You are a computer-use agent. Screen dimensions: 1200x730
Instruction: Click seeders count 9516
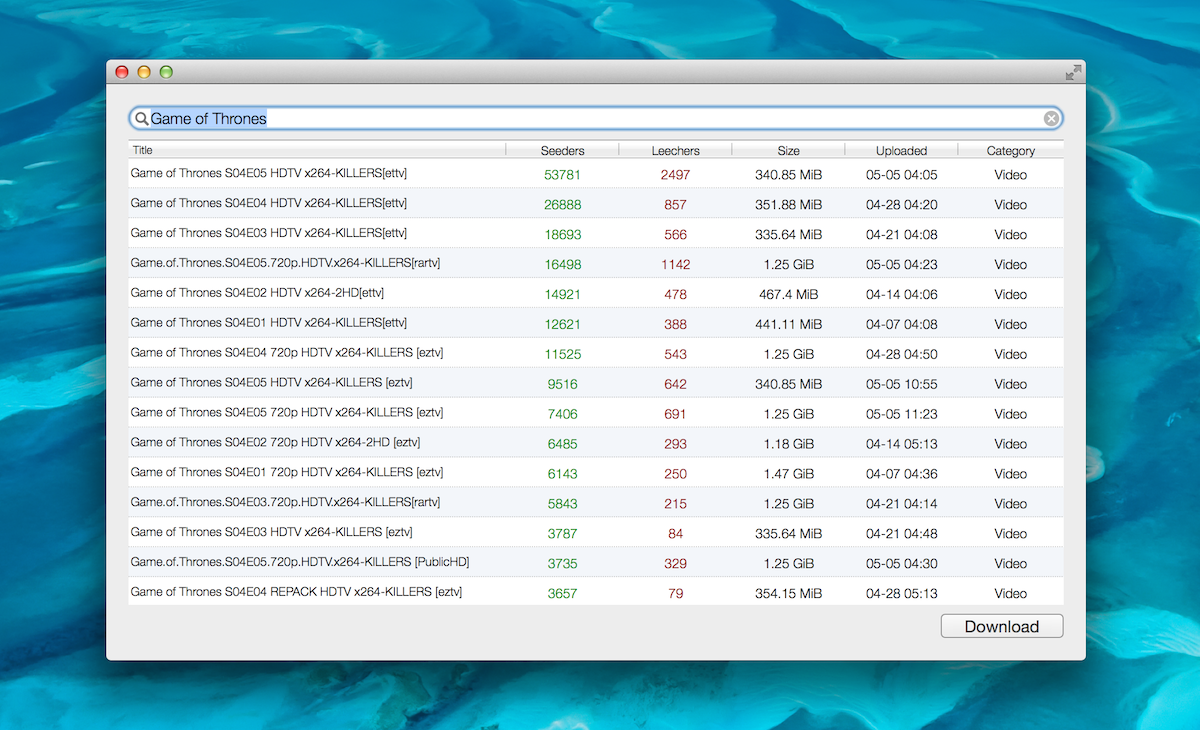[x=563, y=385]
